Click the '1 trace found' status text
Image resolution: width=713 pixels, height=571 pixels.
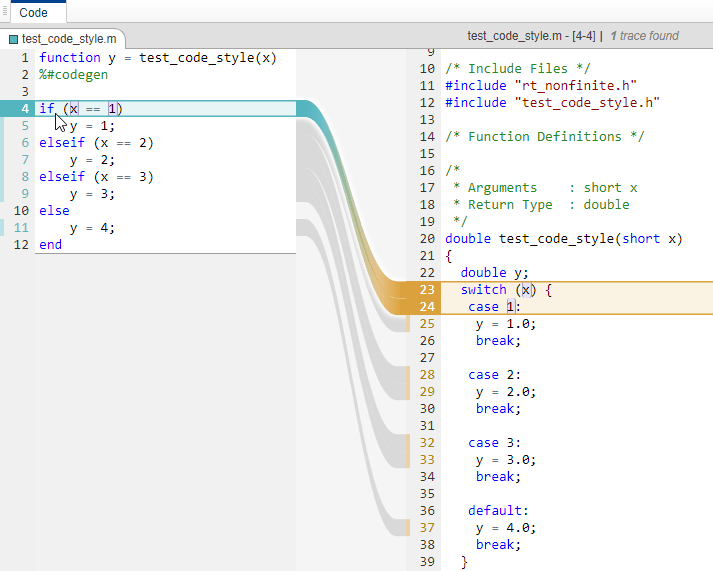644,36
